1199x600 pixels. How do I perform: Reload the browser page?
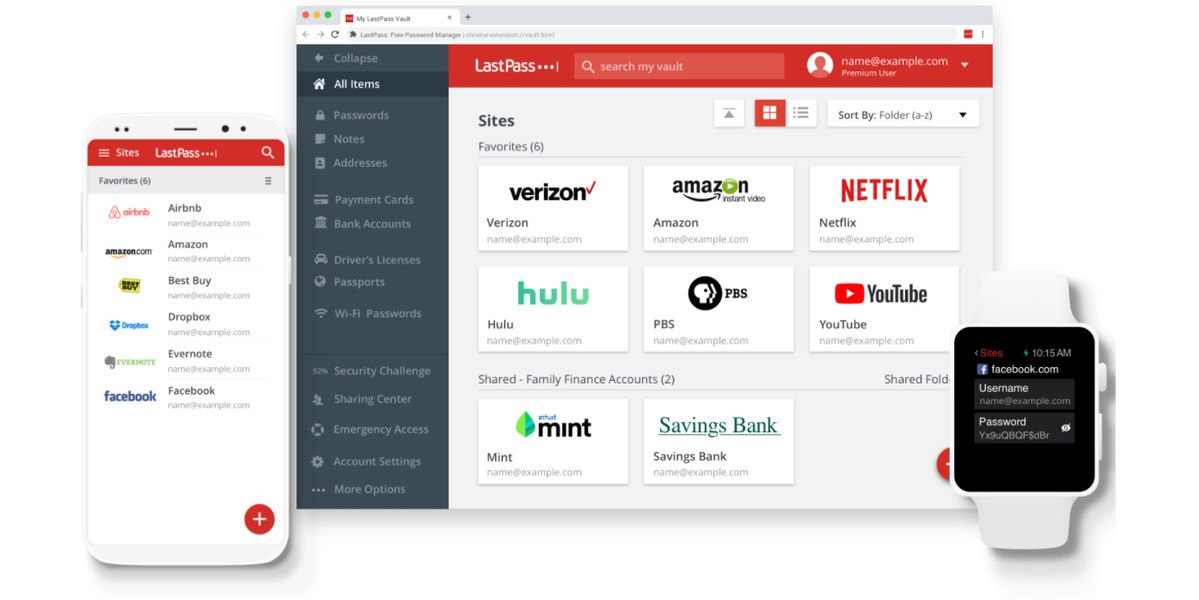(x=334, y=34)
